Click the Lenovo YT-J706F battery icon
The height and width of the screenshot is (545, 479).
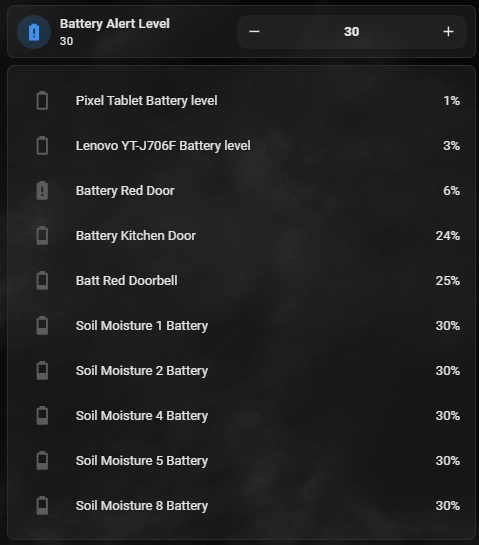(x=42, y=145)
